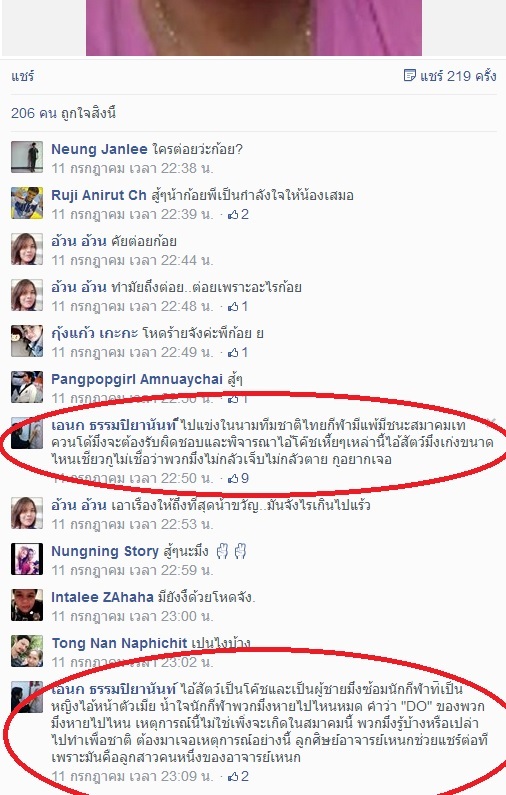Open Ruji Anirut Ch avatar thumbnail
This screenshot has height=795, width=506.
coord(27,203)
